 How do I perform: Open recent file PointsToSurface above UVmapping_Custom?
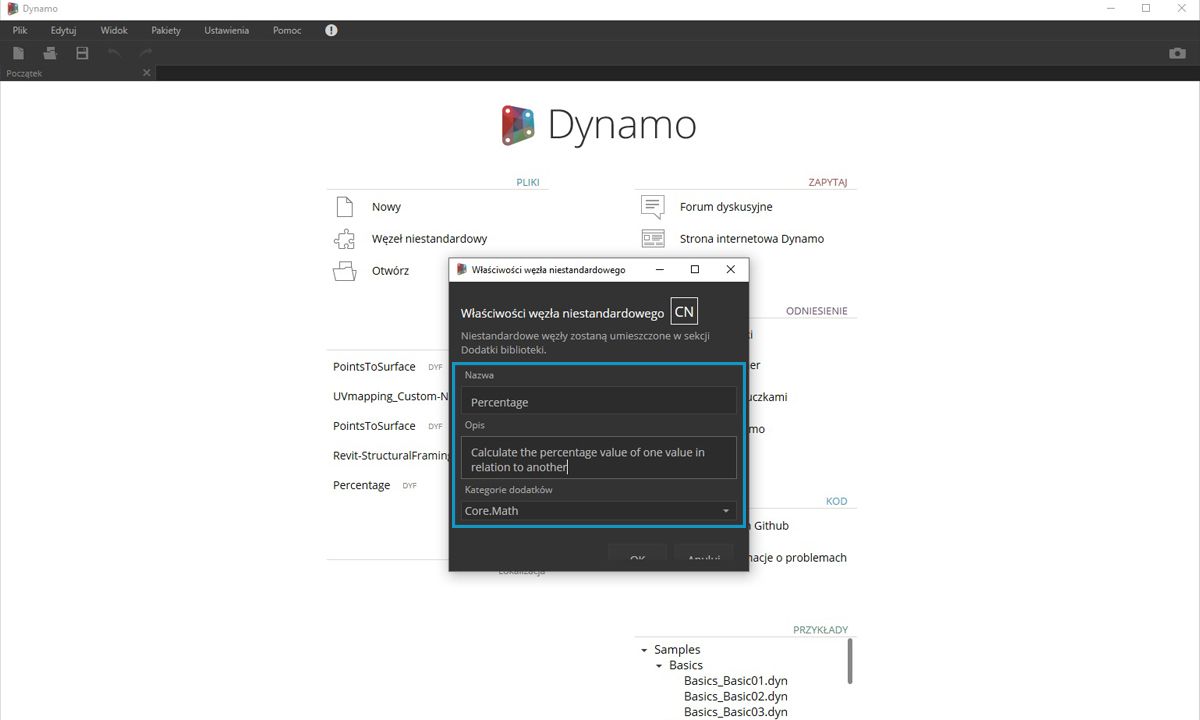click(374, 367)
